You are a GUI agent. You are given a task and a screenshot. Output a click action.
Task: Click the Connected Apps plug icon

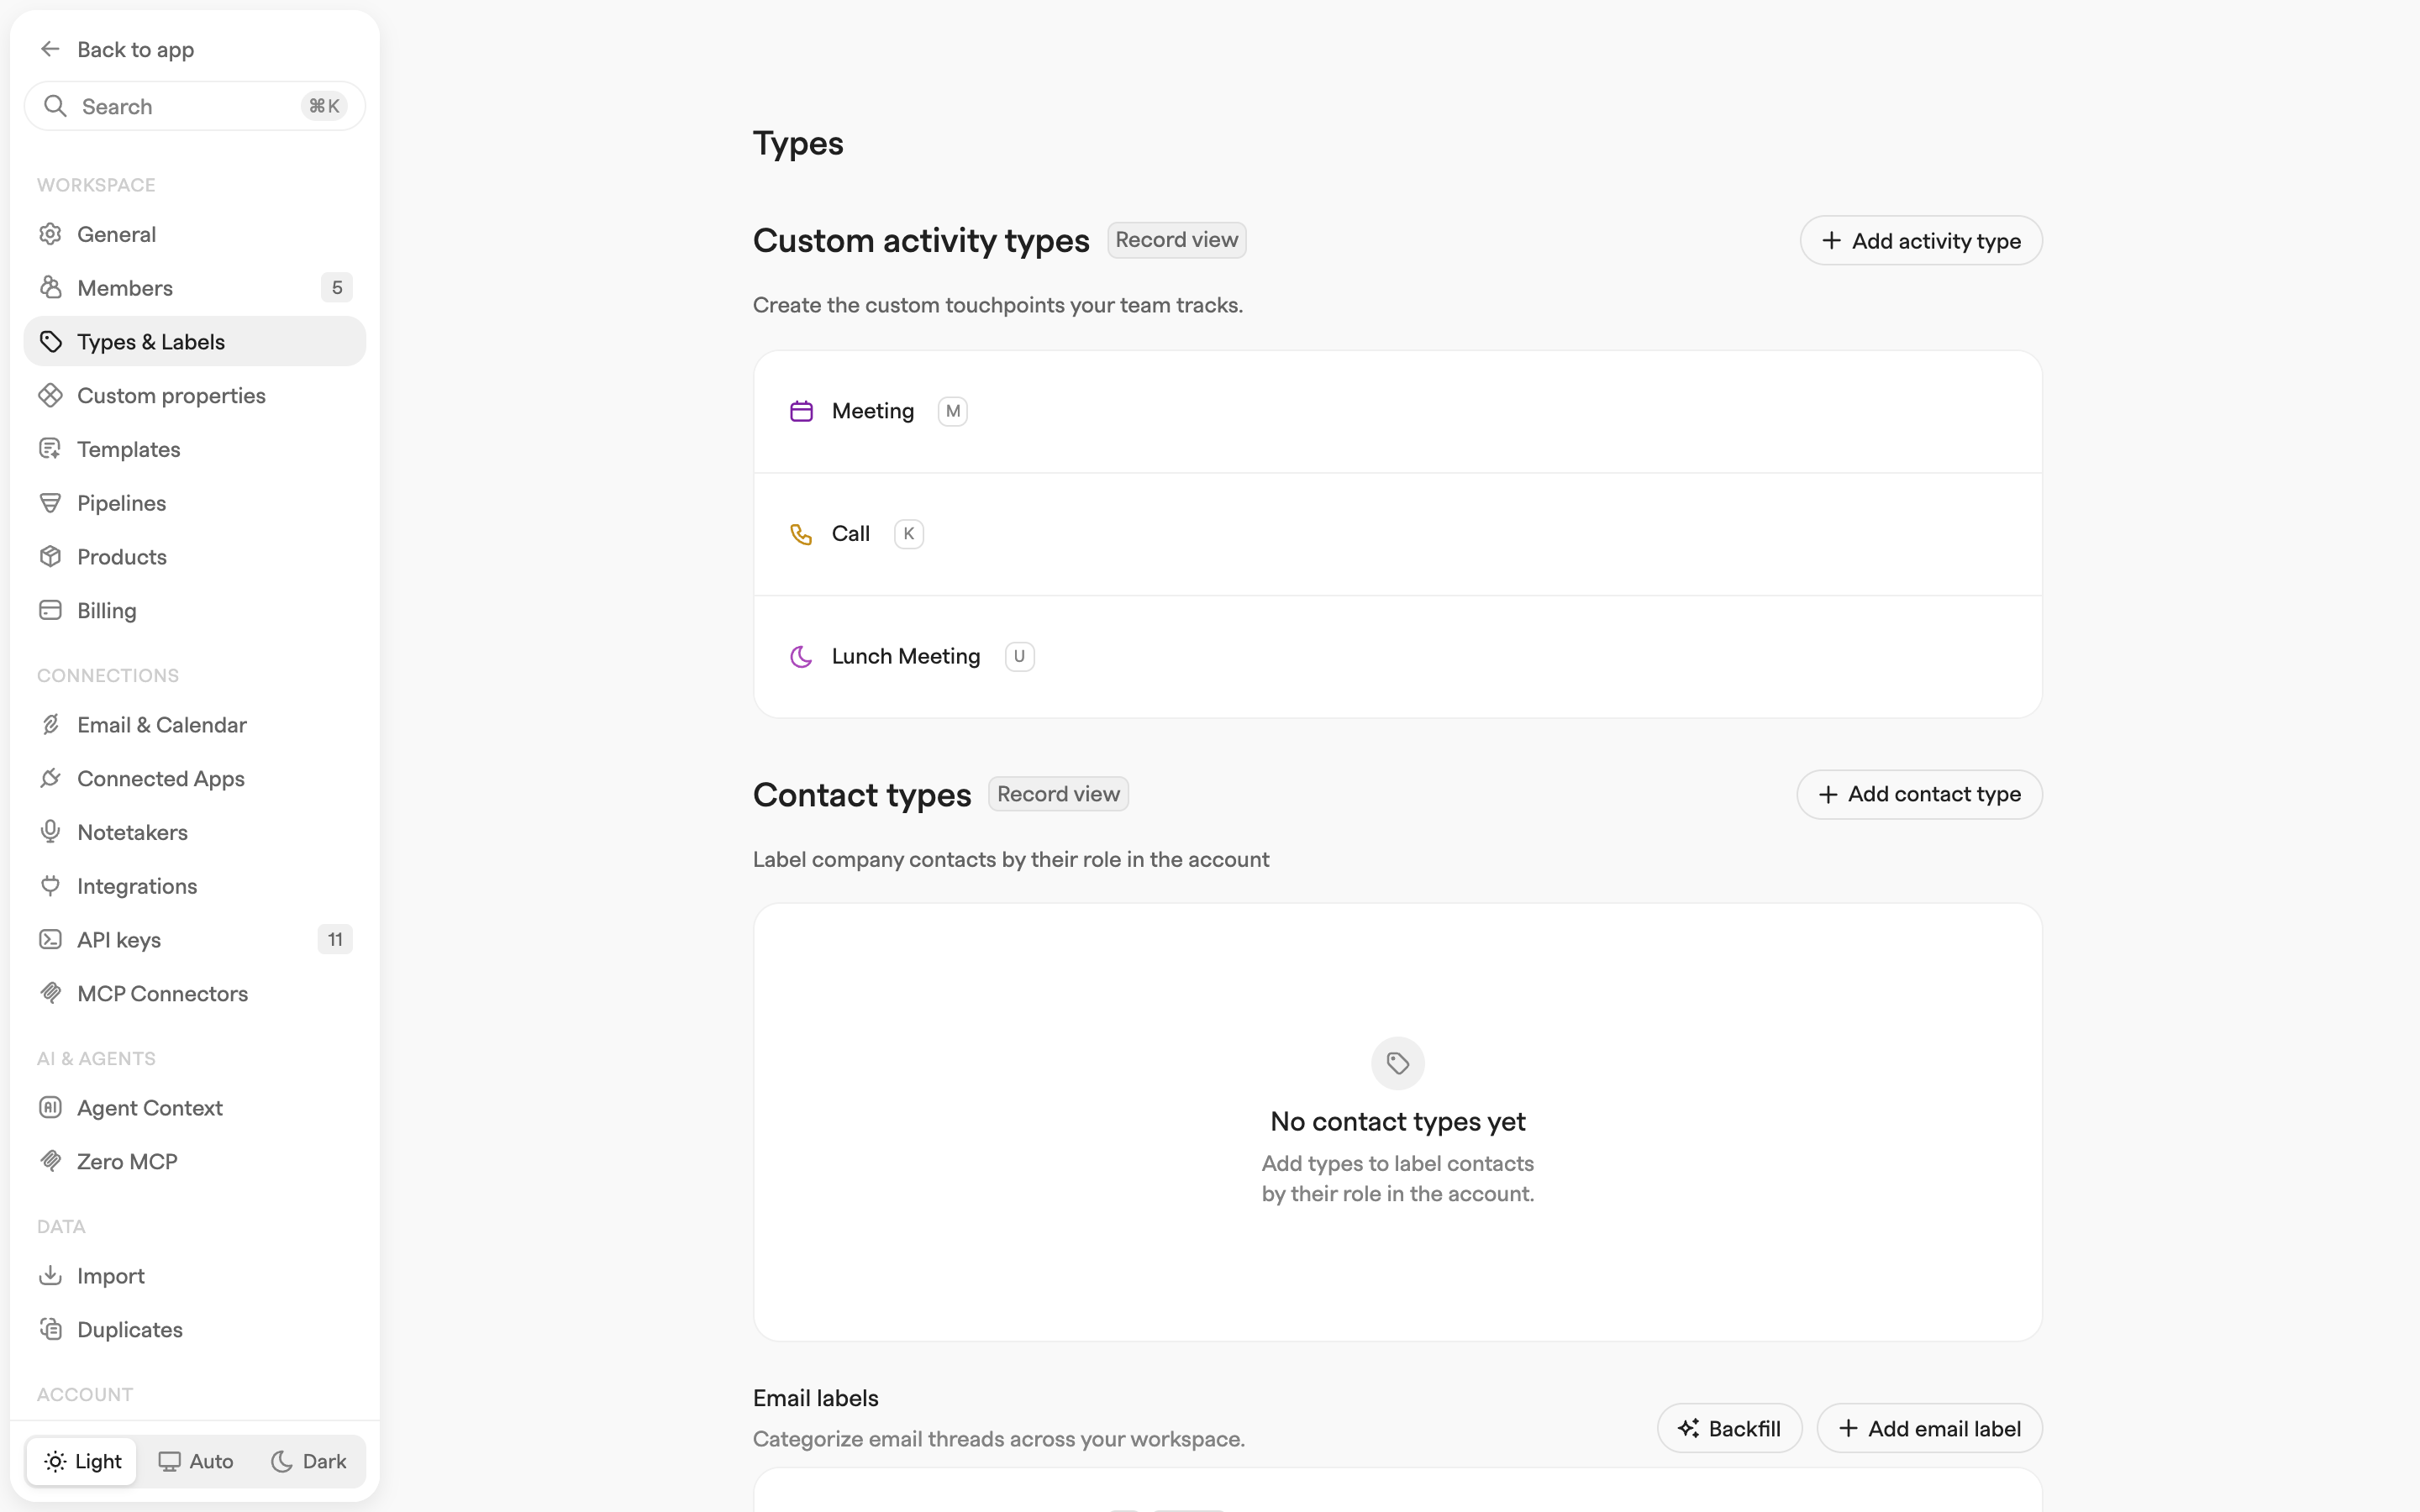click(x=50, y=778)
